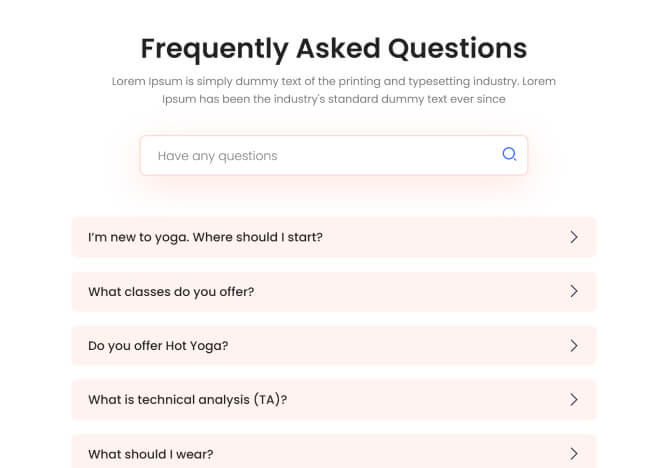Open the accordion row about what to wear
The height and width of the screenshot is (468, 668).
400,453
